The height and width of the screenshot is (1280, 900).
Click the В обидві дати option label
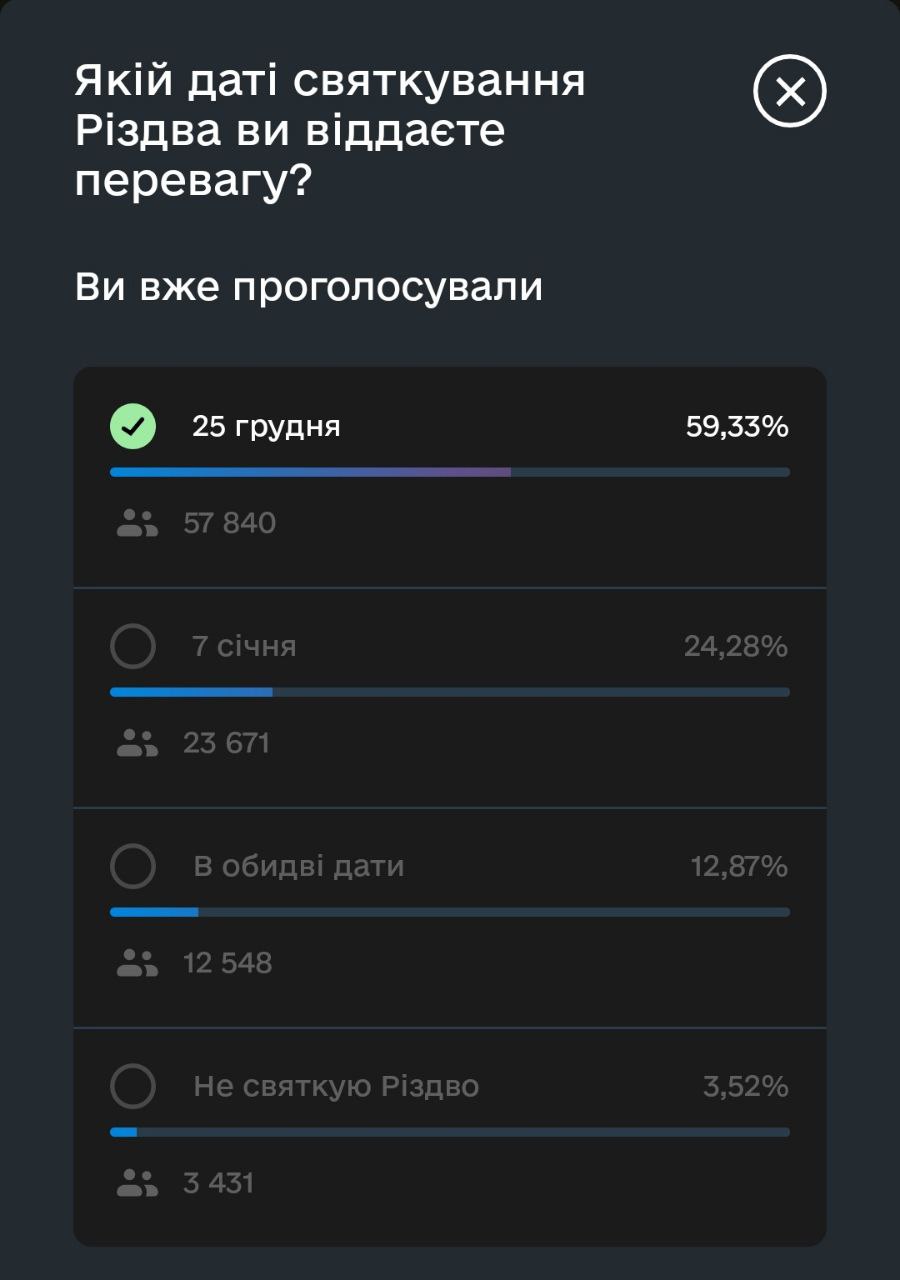[298, 866]
